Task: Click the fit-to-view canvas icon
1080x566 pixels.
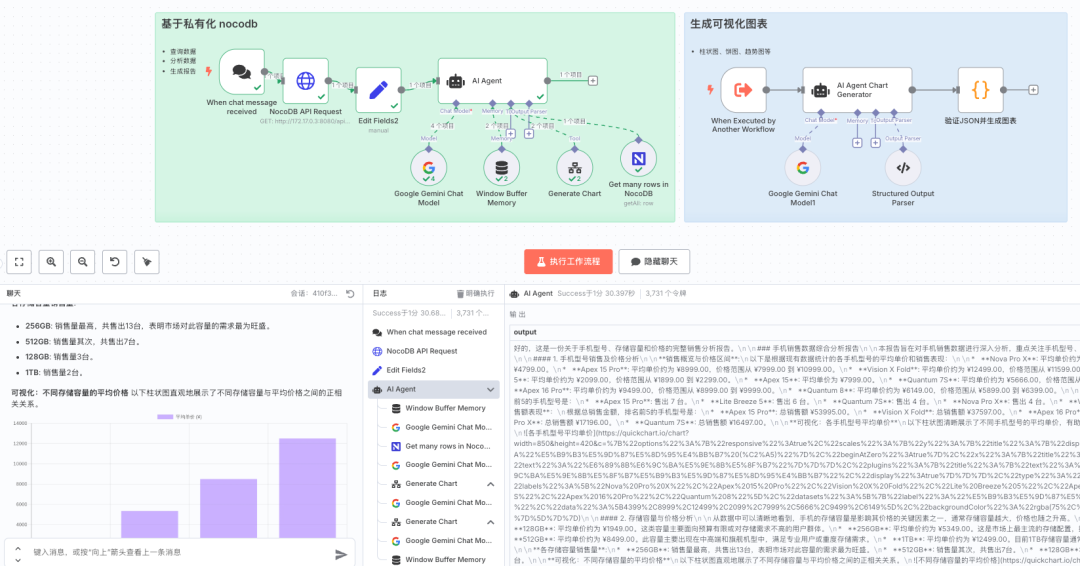Action: (x=19, y=262)
